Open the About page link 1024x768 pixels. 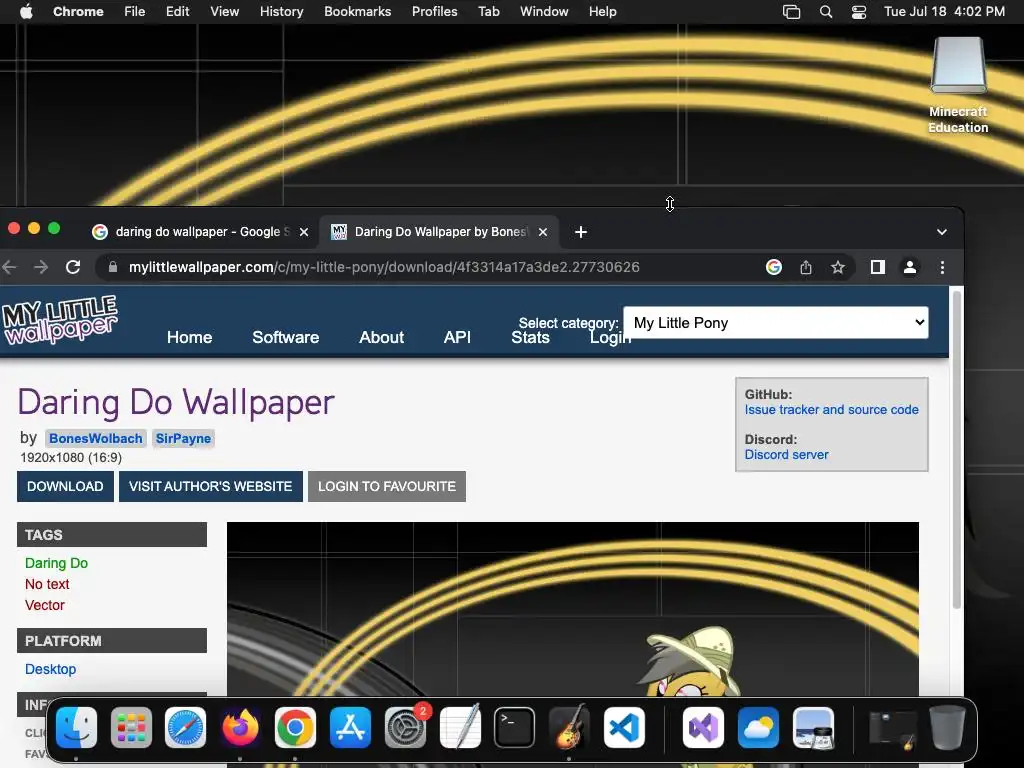pos(381,337)
